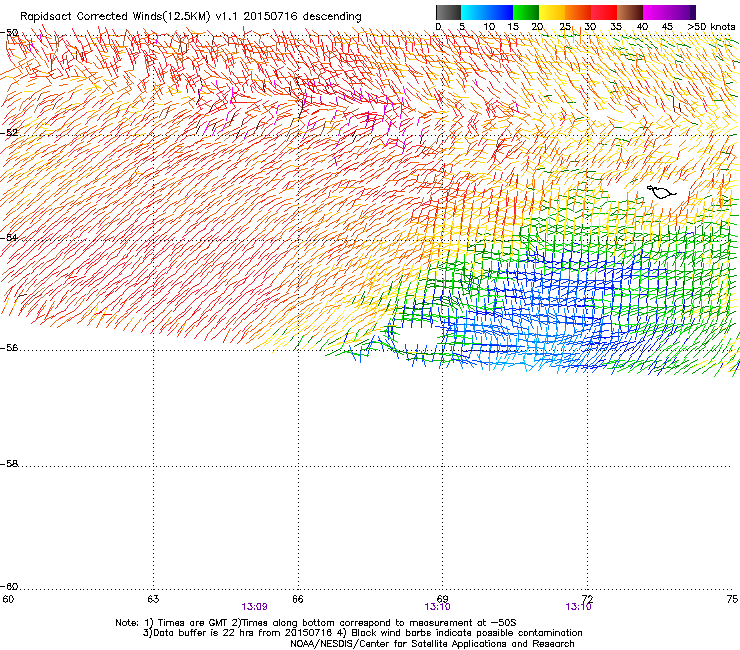Click the -60 latitude label
This screenshot has width=740, height=650.
[x=9, y=586]
